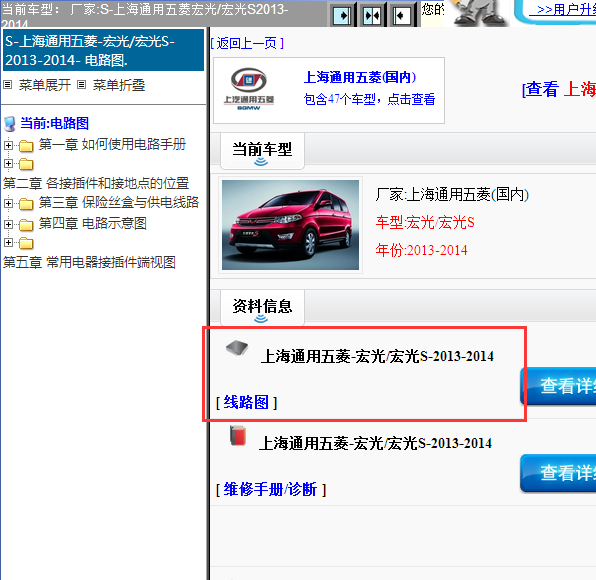The image size is (596, 580).
Task: Open folder icon for 第三章 保险丝盒与供电线路
Action: point(26,204)
